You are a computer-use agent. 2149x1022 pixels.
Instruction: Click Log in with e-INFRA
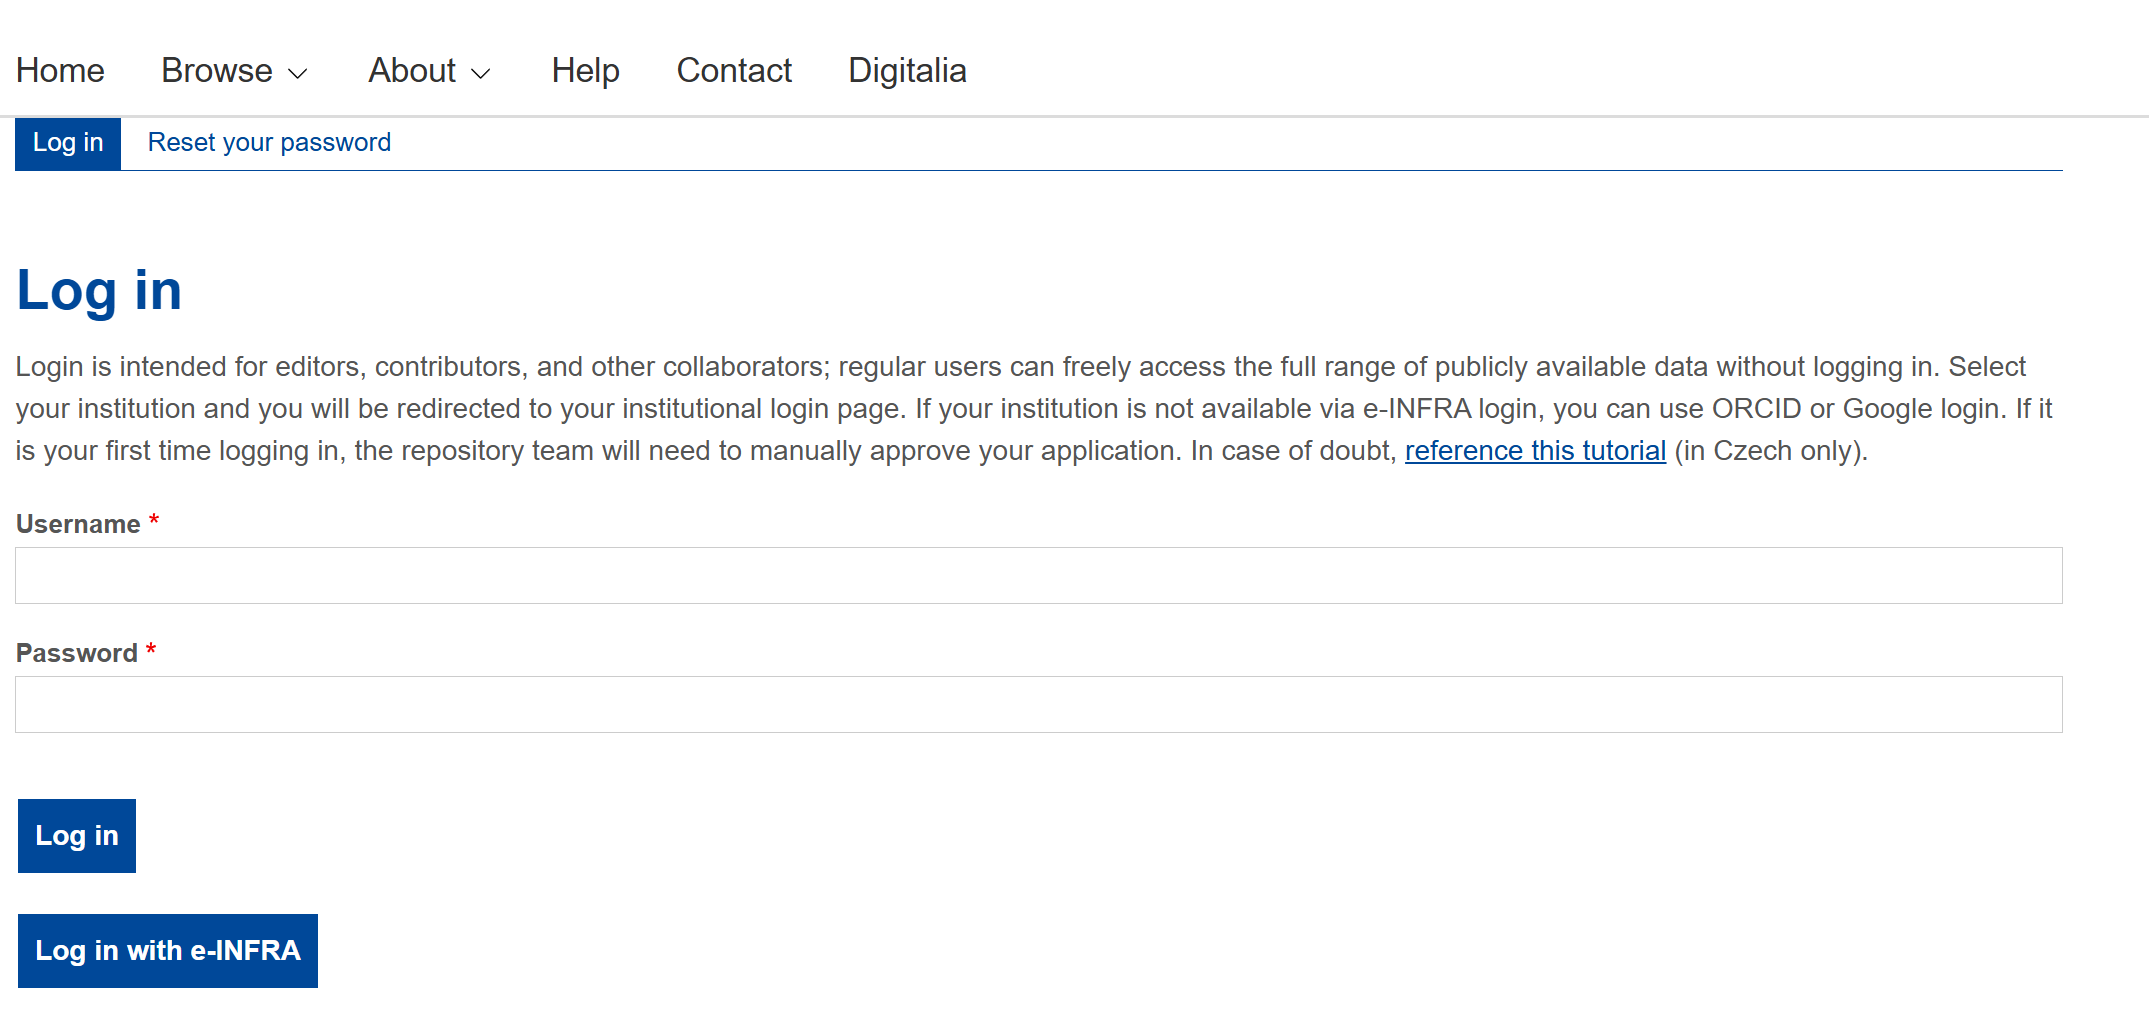pyautogui.click(x=167, y=951)
